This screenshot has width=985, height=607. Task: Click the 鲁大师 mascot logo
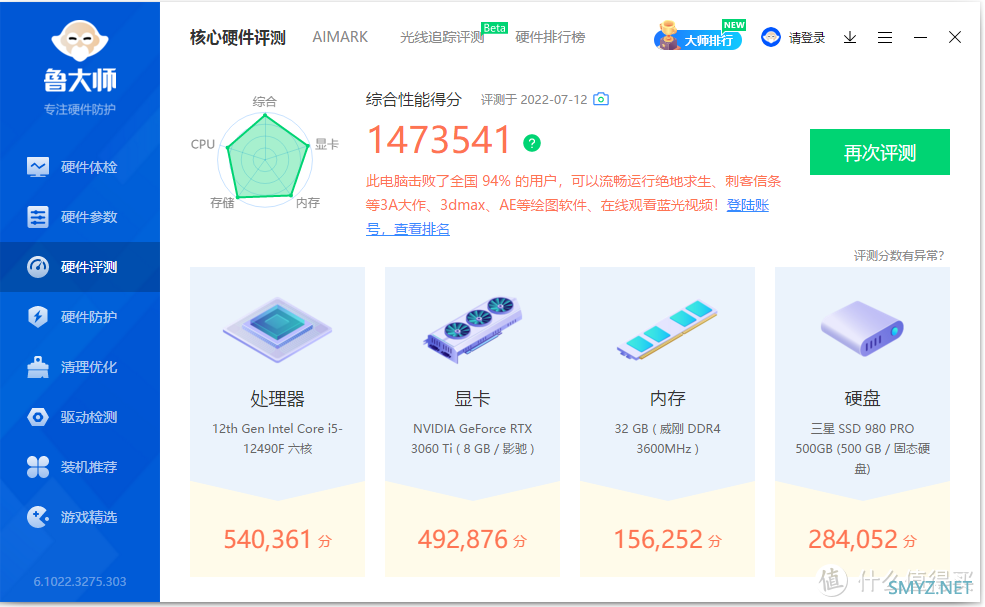[x=80, y=41]
